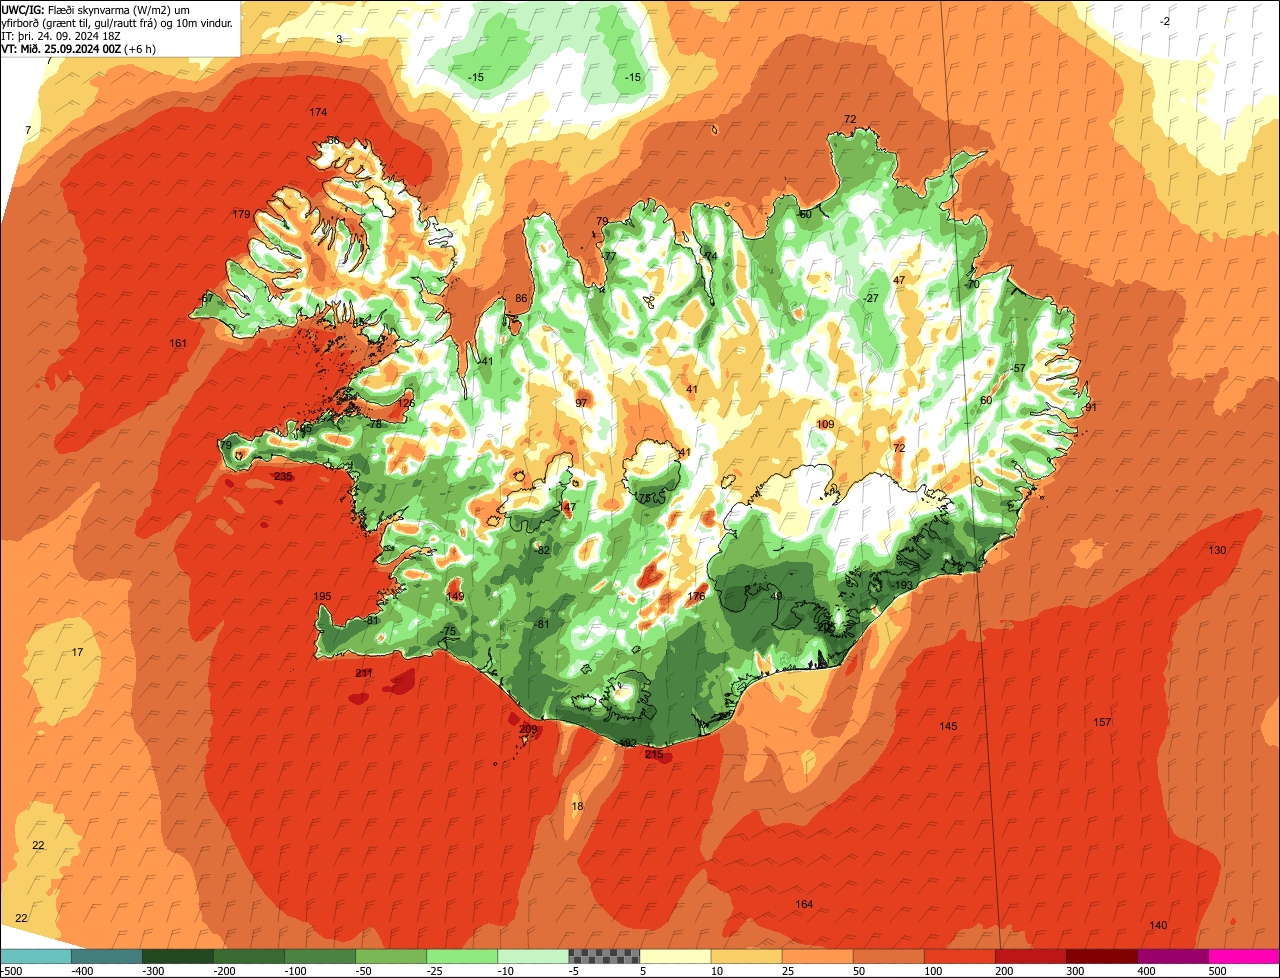The width and height of the screenshot is (1280, 978).
Task: Click the legend swatch between 10 and 25
Action: tap(746, 957)
